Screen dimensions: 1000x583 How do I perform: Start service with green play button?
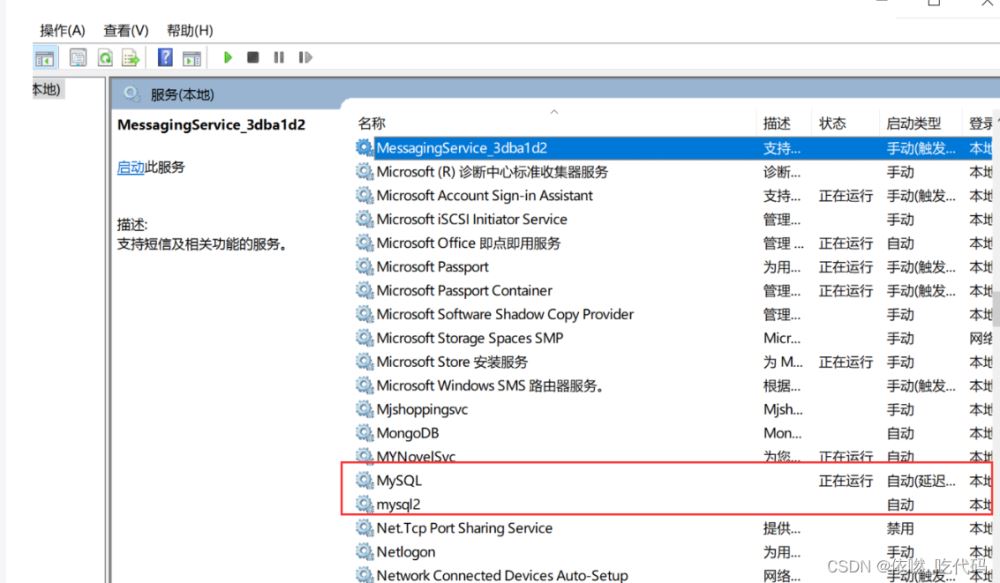[x=228, y=57]
